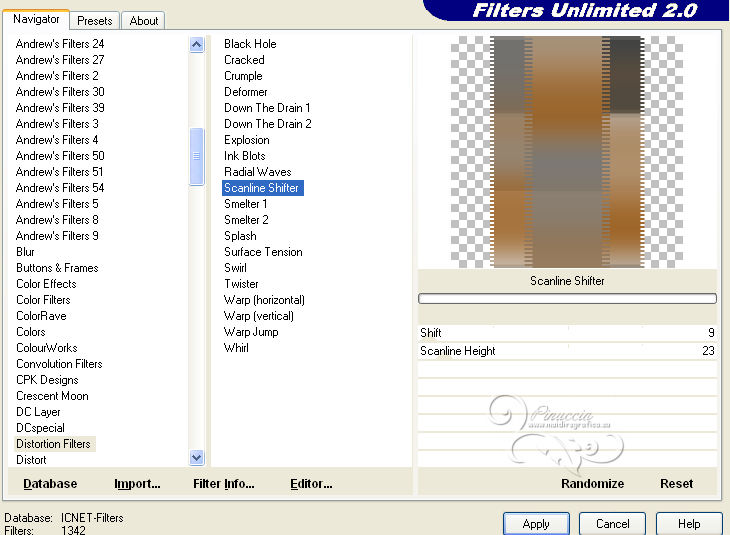Click the progress bar under Scanline Shifter
This screenshot has width=730, height=535.
point(567,298)
